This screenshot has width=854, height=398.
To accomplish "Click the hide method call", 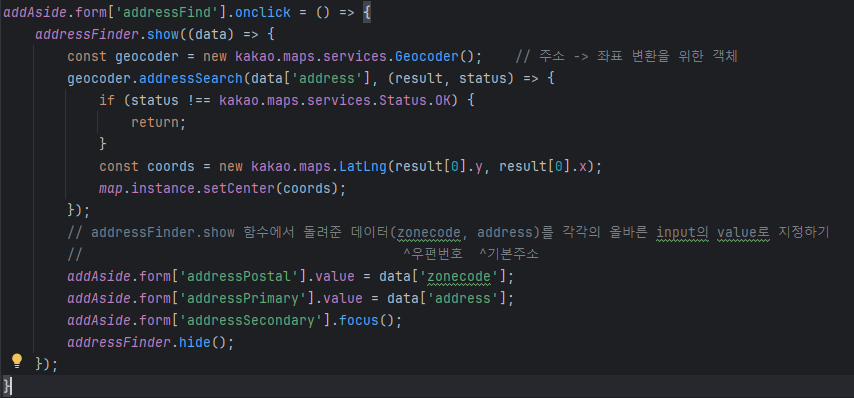I will tap(195, 342).
